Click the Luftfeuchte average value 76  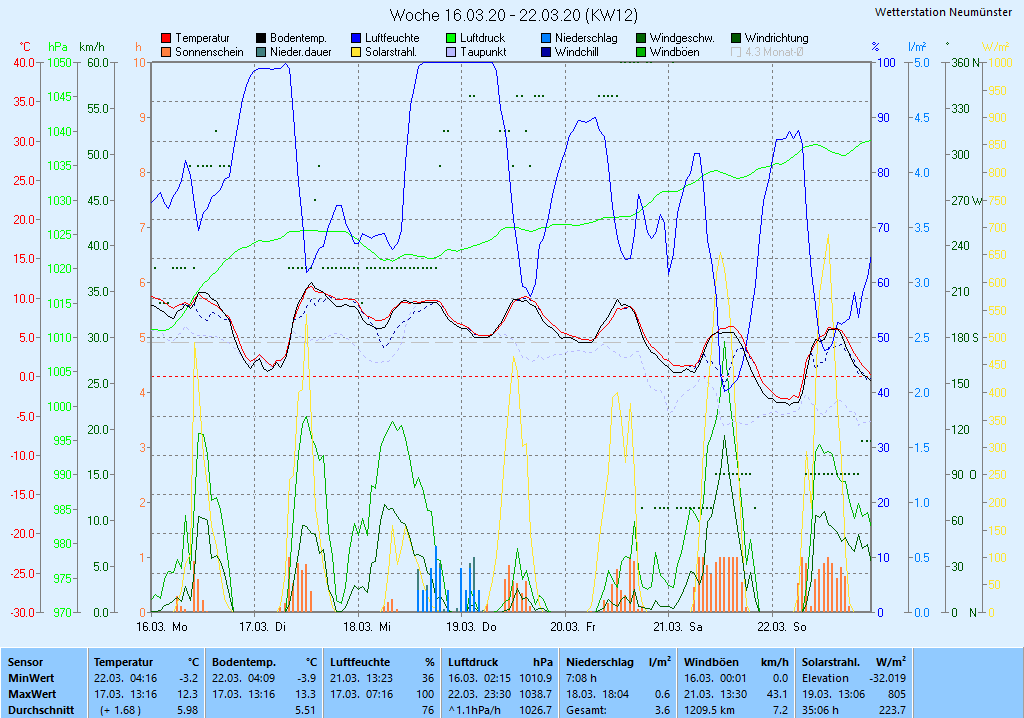(x=428, y=710)
